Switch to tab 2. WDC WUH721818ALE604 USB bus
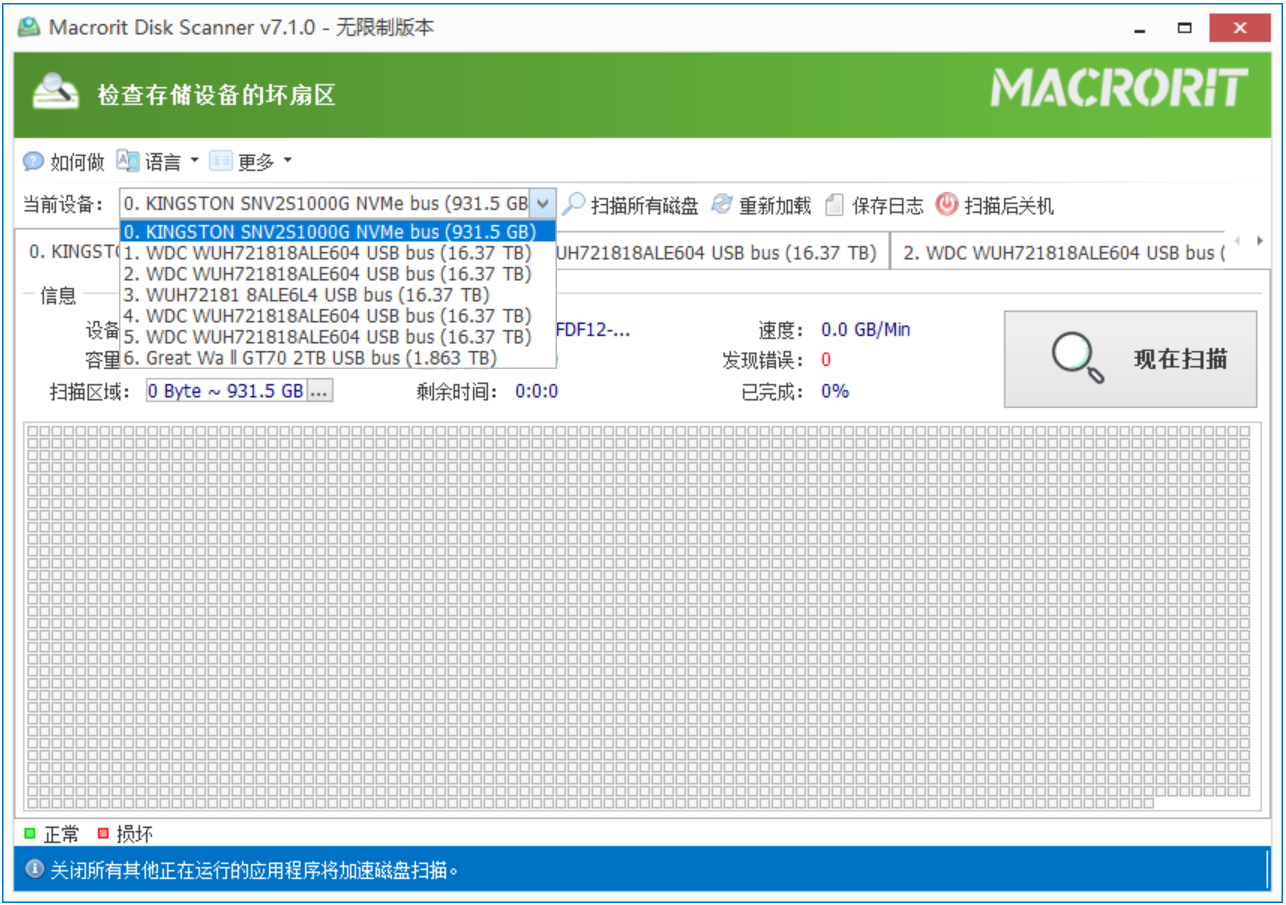 1059,253
